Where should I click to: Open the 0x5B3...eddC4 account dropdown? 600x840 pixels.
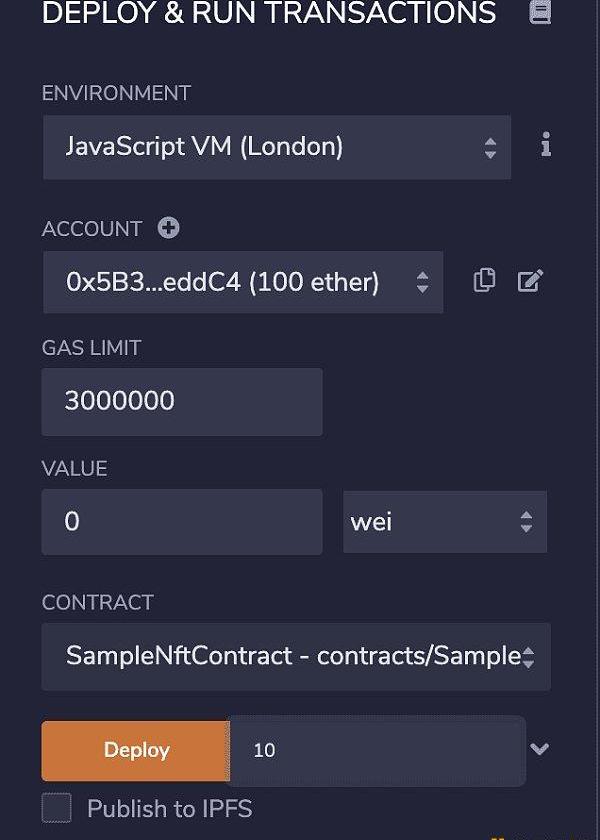pos(243,282)
